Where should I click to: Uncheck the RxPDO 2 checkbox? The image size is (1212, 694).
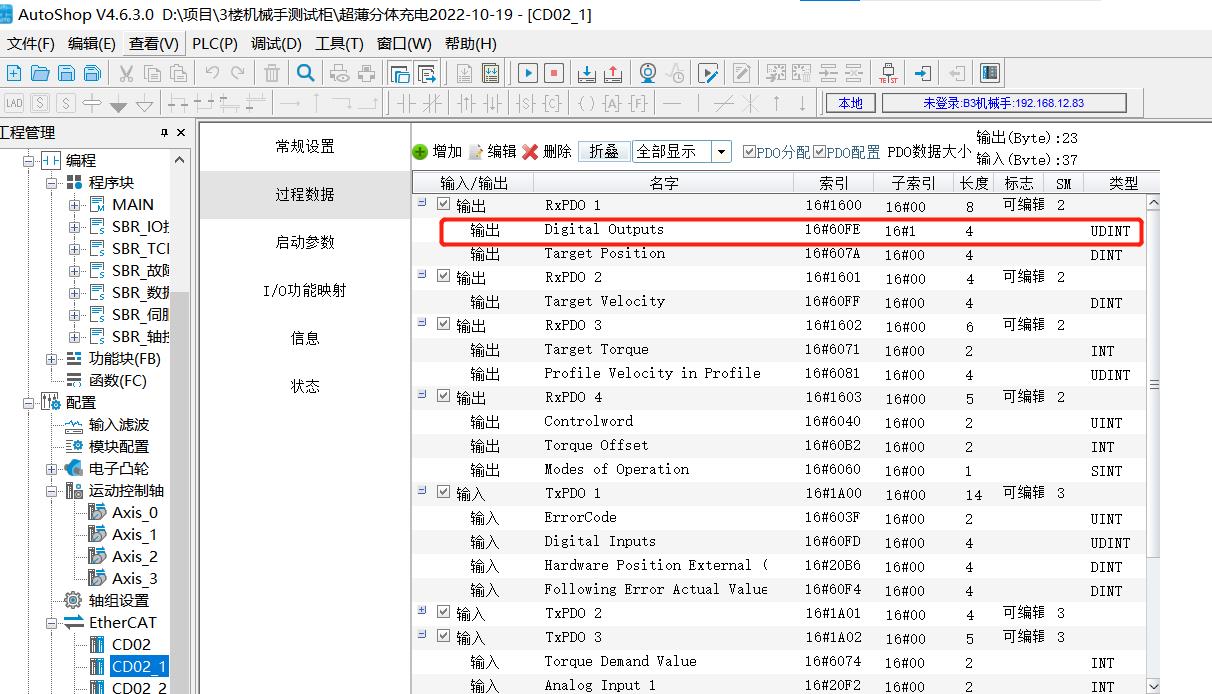point(443,277)
